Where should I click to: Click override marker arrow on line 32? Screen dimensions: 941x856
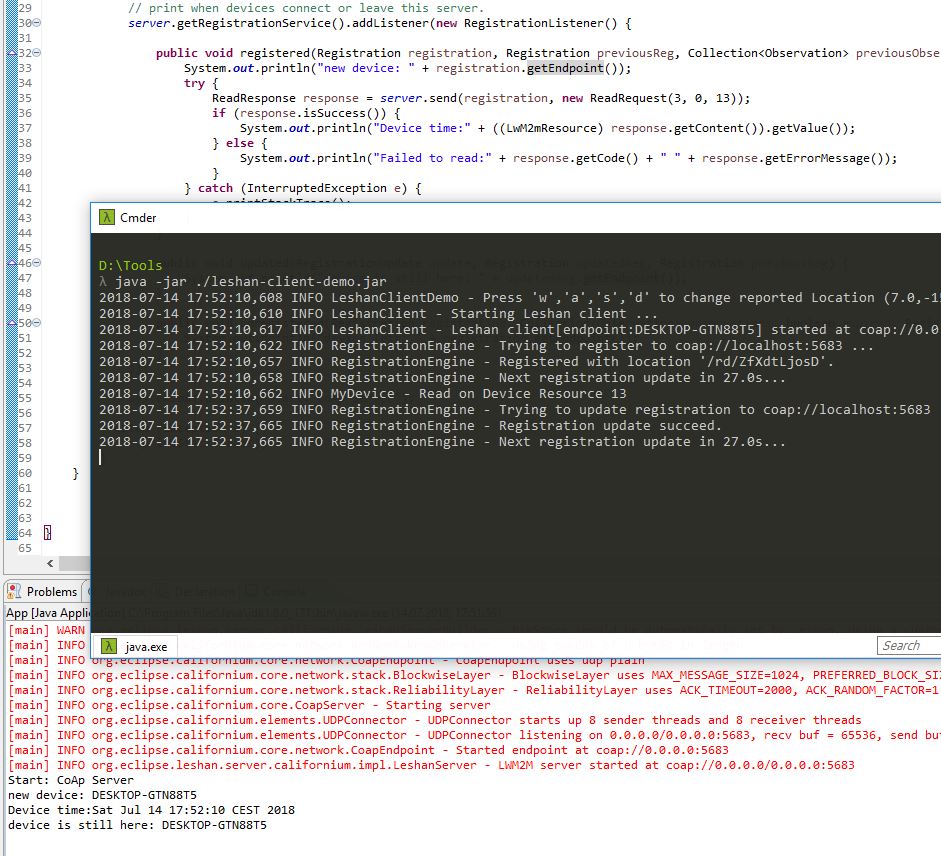pos(11,53)
